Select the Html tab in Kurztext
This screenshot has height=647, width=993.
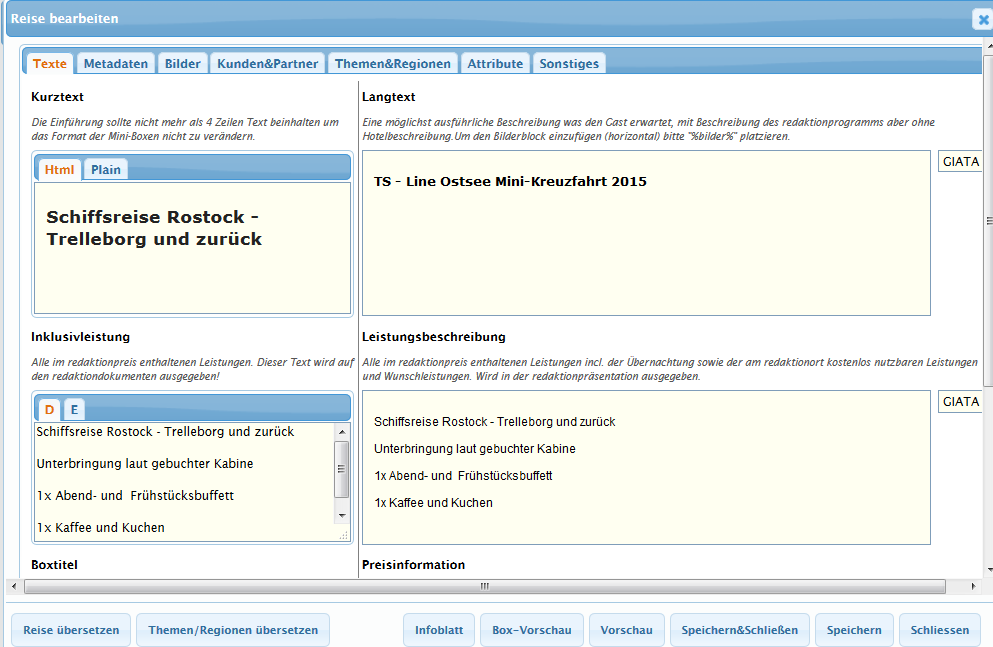click(x=60, y=169)
